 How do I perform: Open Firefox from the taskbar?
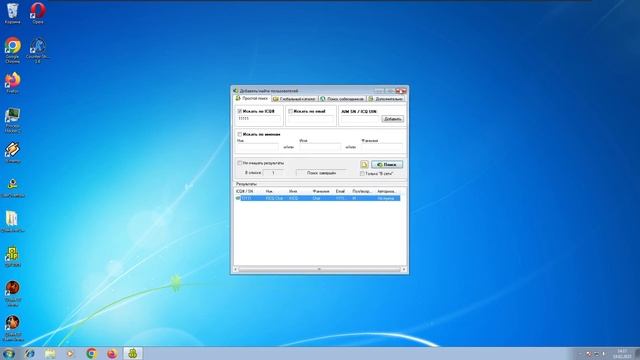point(112,353)
